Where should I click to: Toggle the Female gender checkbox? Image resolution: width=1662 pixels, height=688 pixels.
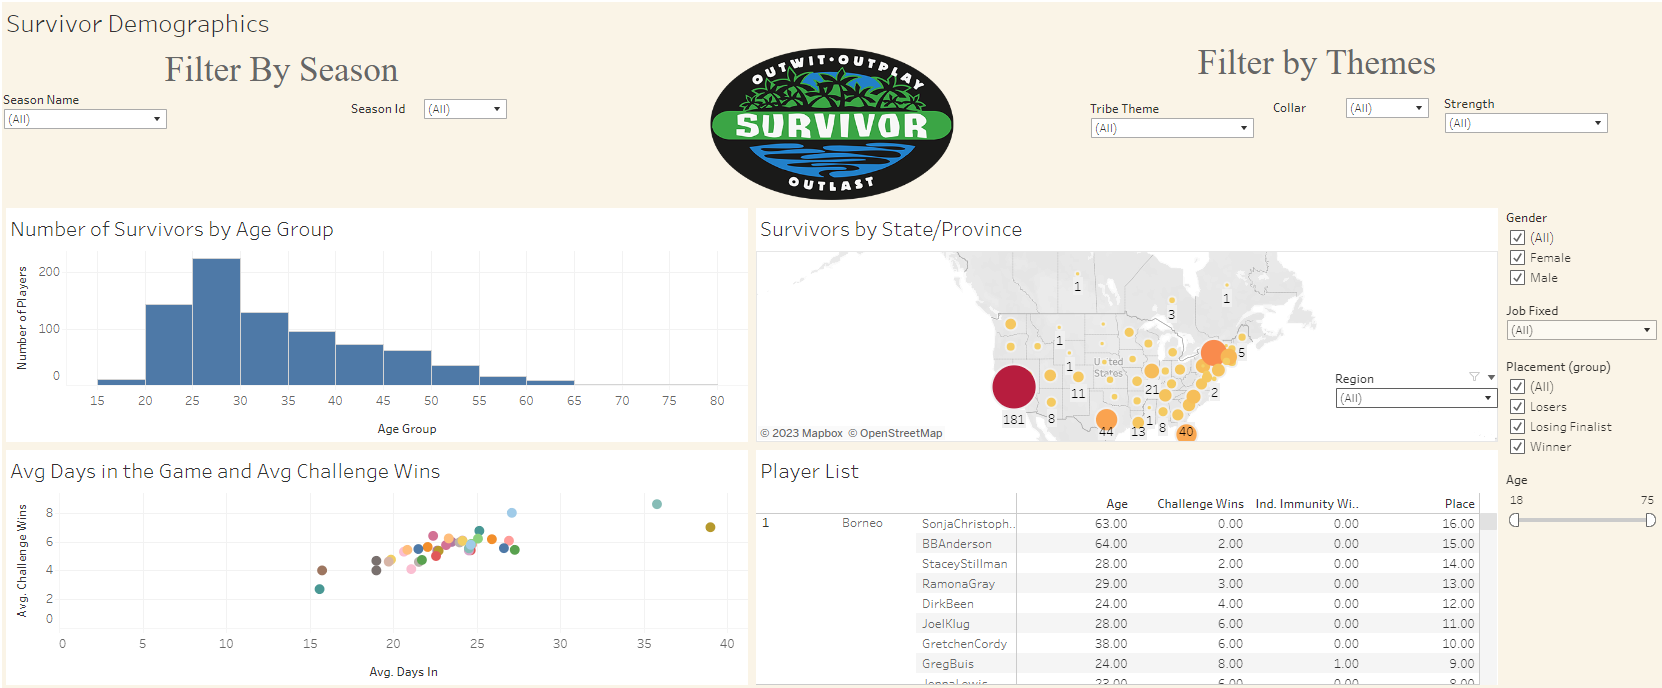coord(1517,257)
